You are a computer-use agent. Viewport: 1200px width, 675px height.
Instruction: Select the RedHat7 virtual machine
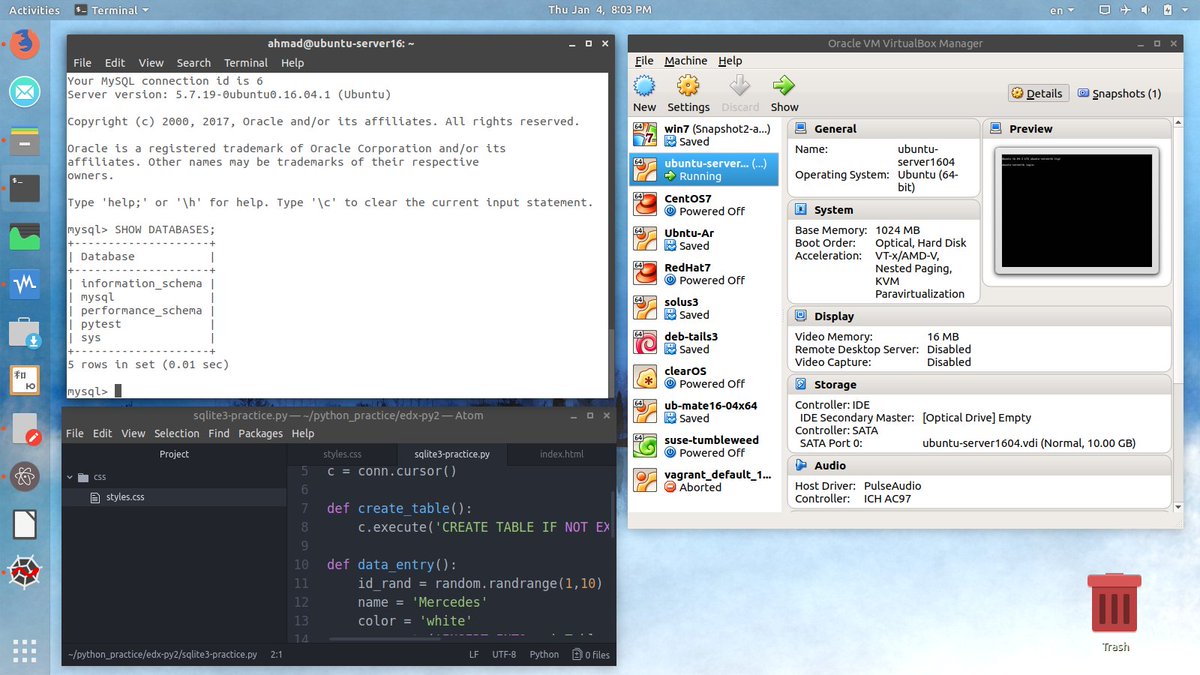coord(704,273)
